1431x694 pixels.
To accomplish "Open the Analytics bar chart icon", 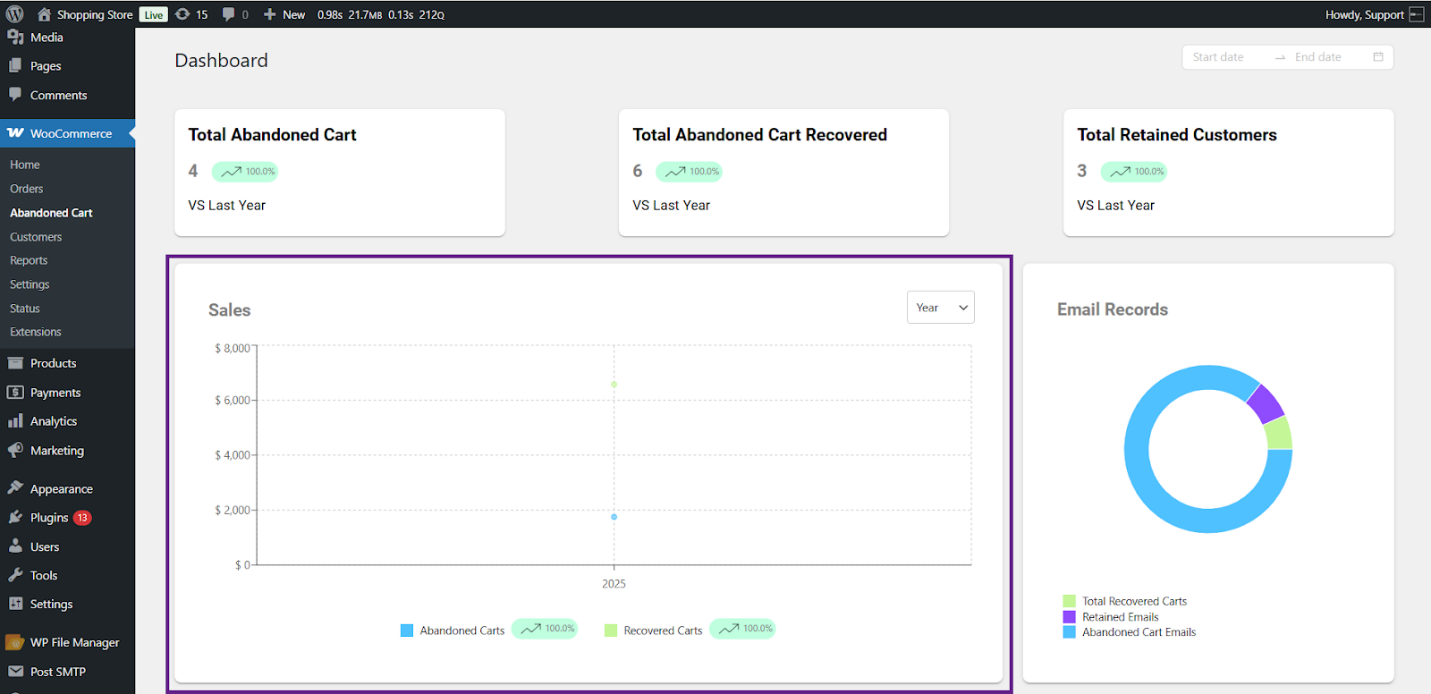I will pos(15,421).
